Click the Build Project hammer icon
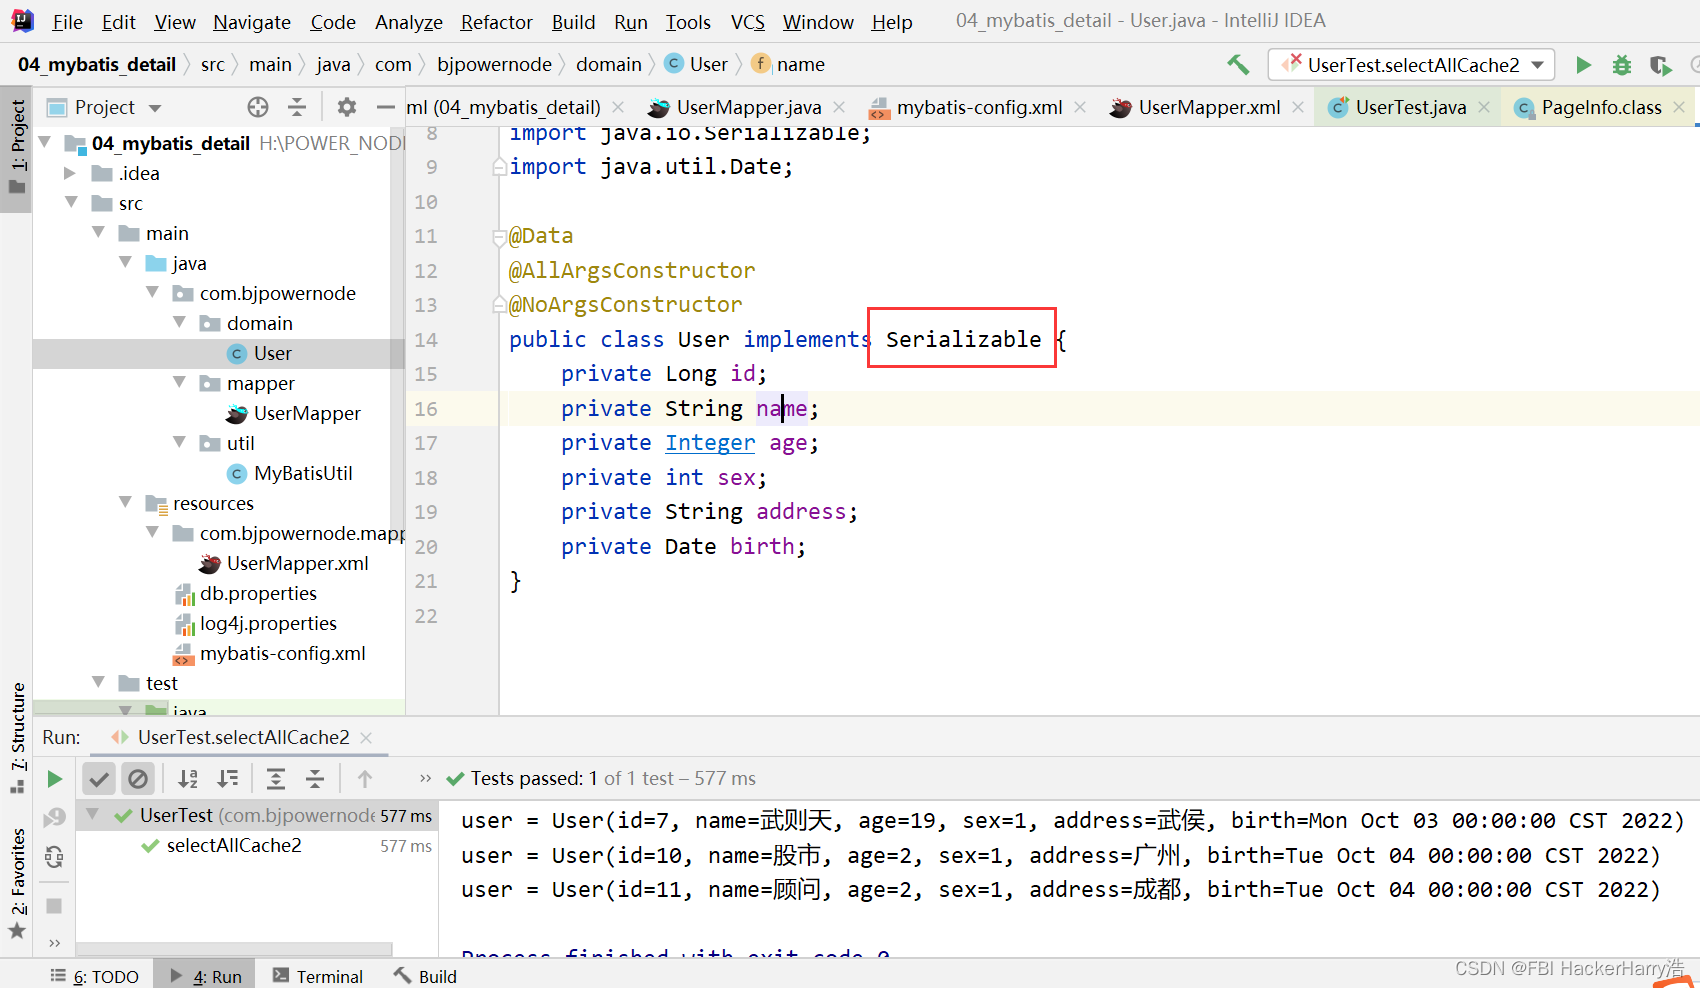The image size is (1700, 988). [x=1238, y=65]
